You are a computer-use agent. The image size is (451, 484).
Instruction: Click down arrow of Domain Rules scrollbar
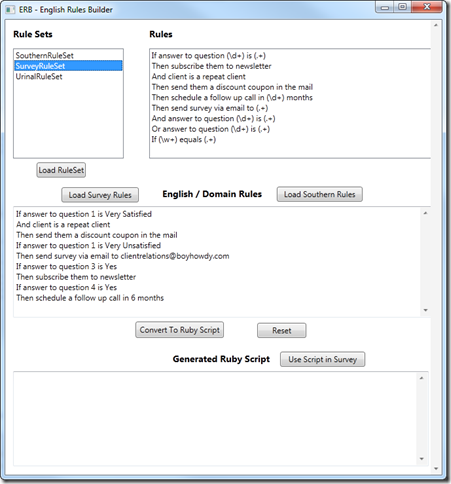coord(425,310)
